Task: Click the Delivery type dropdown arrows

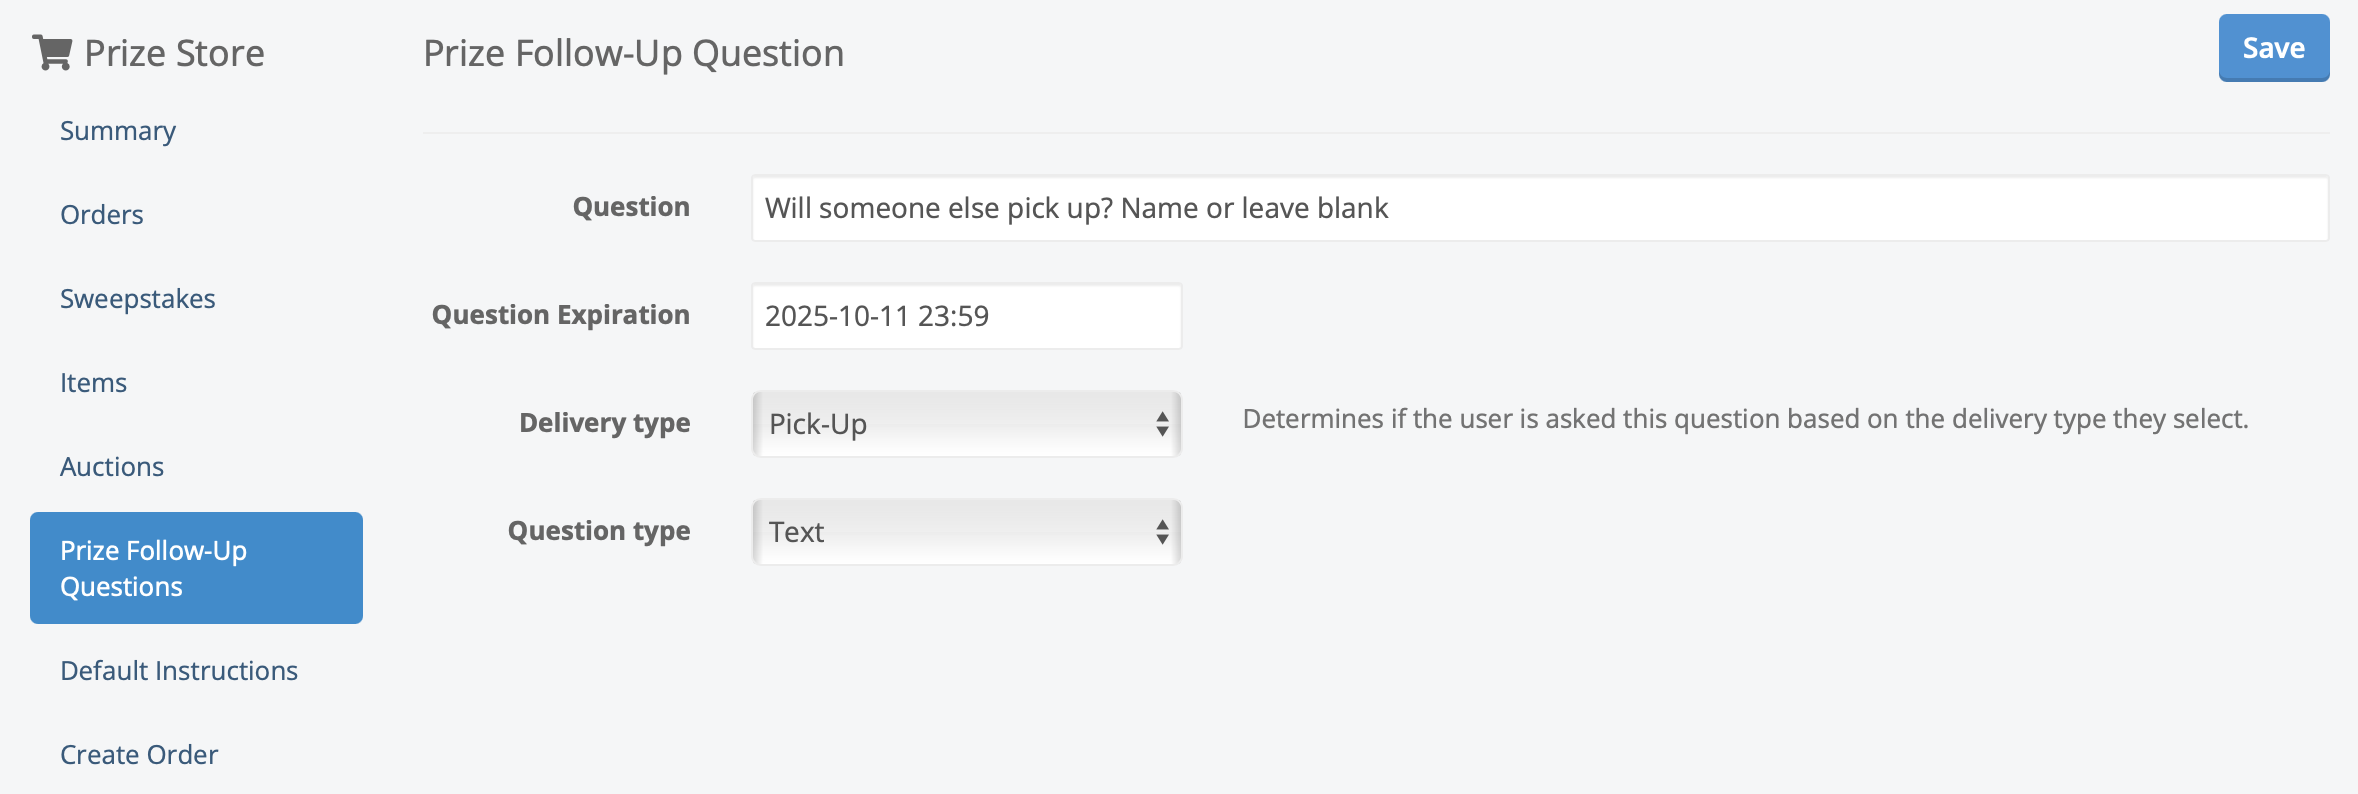Action: pyautogui.click(x=1162, y=424)
